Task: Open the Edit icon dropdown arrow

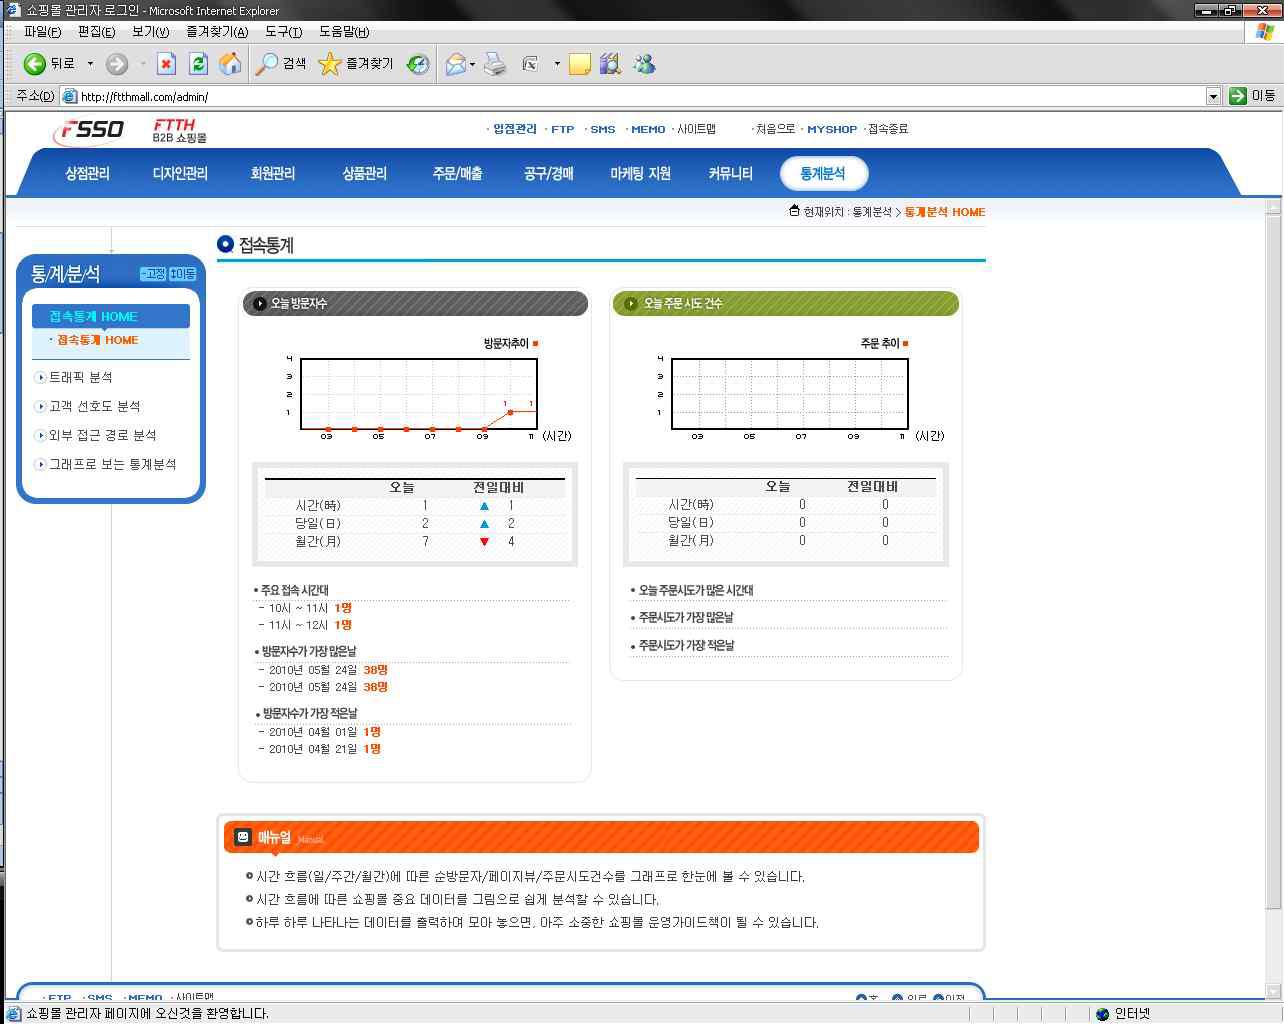Action: tap(557, 64)
